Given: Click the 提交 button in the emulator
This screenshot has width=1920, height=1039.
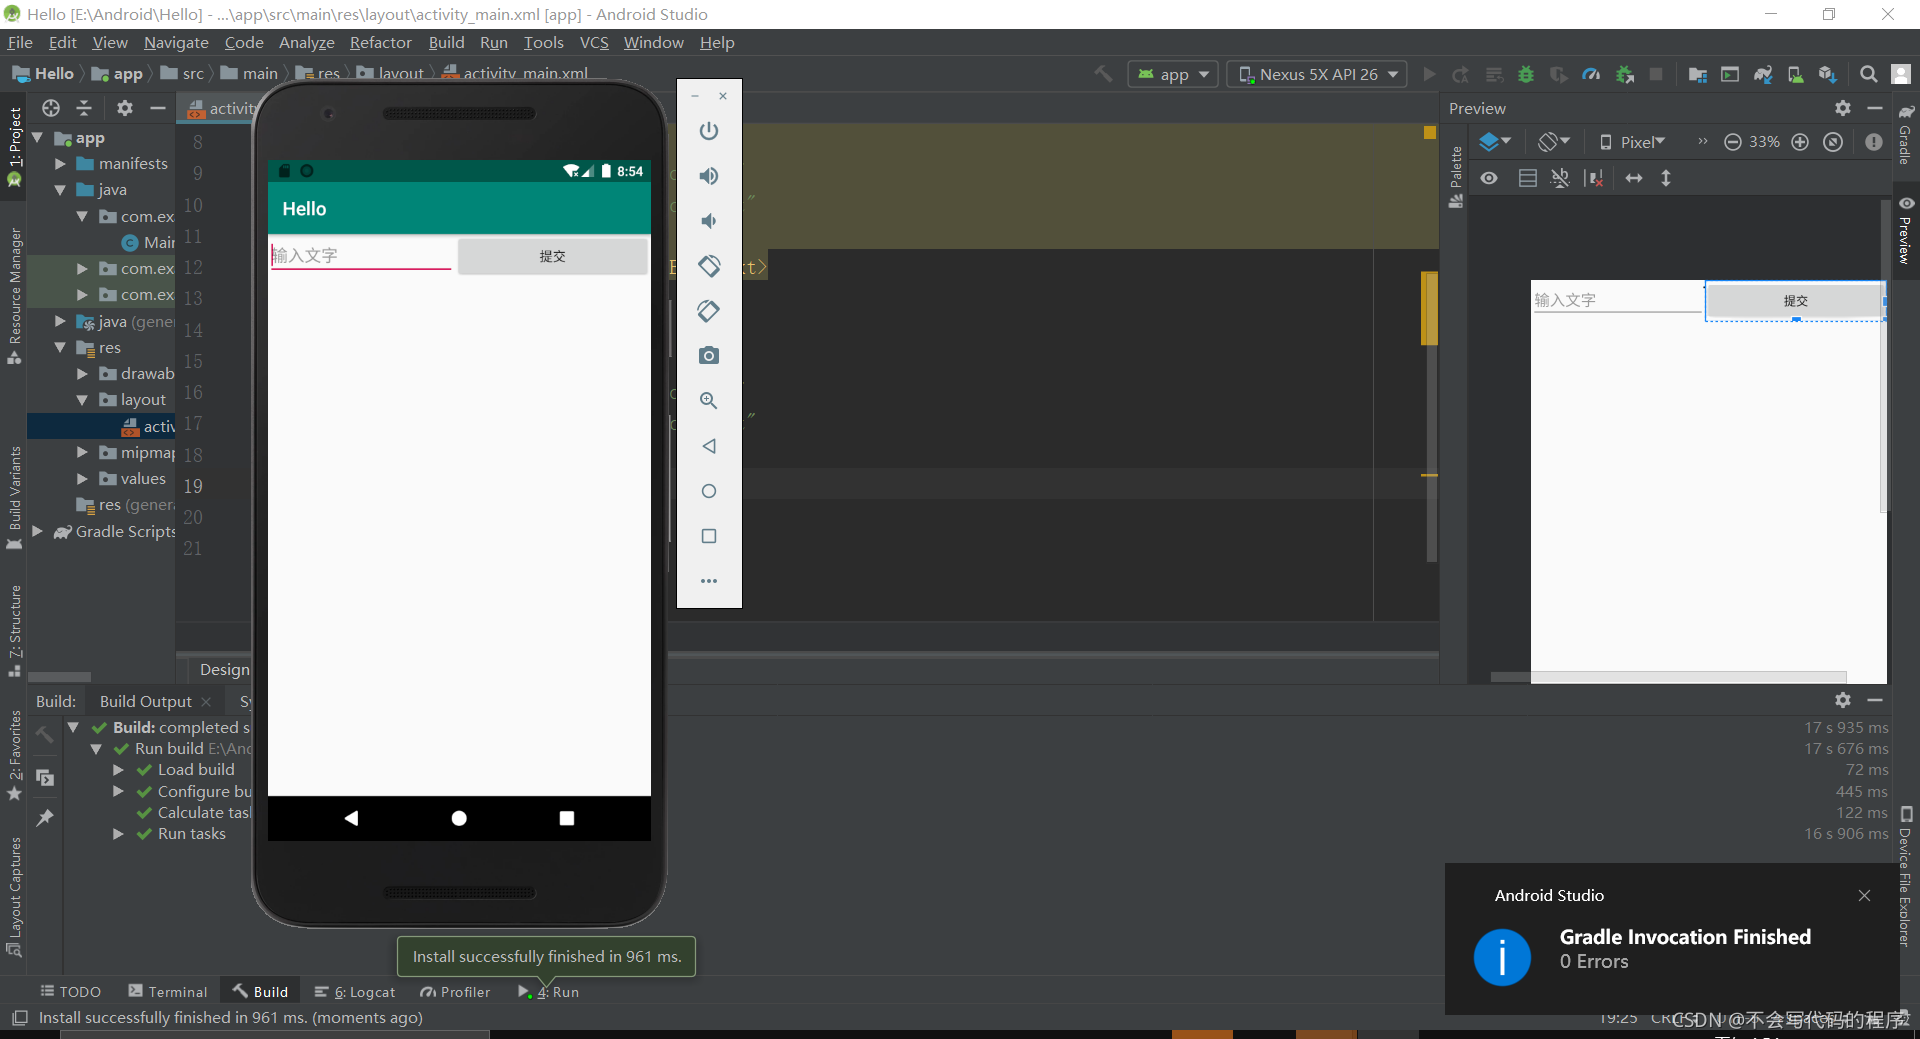Looking at the screenshot, I should (x=553, y=256).
